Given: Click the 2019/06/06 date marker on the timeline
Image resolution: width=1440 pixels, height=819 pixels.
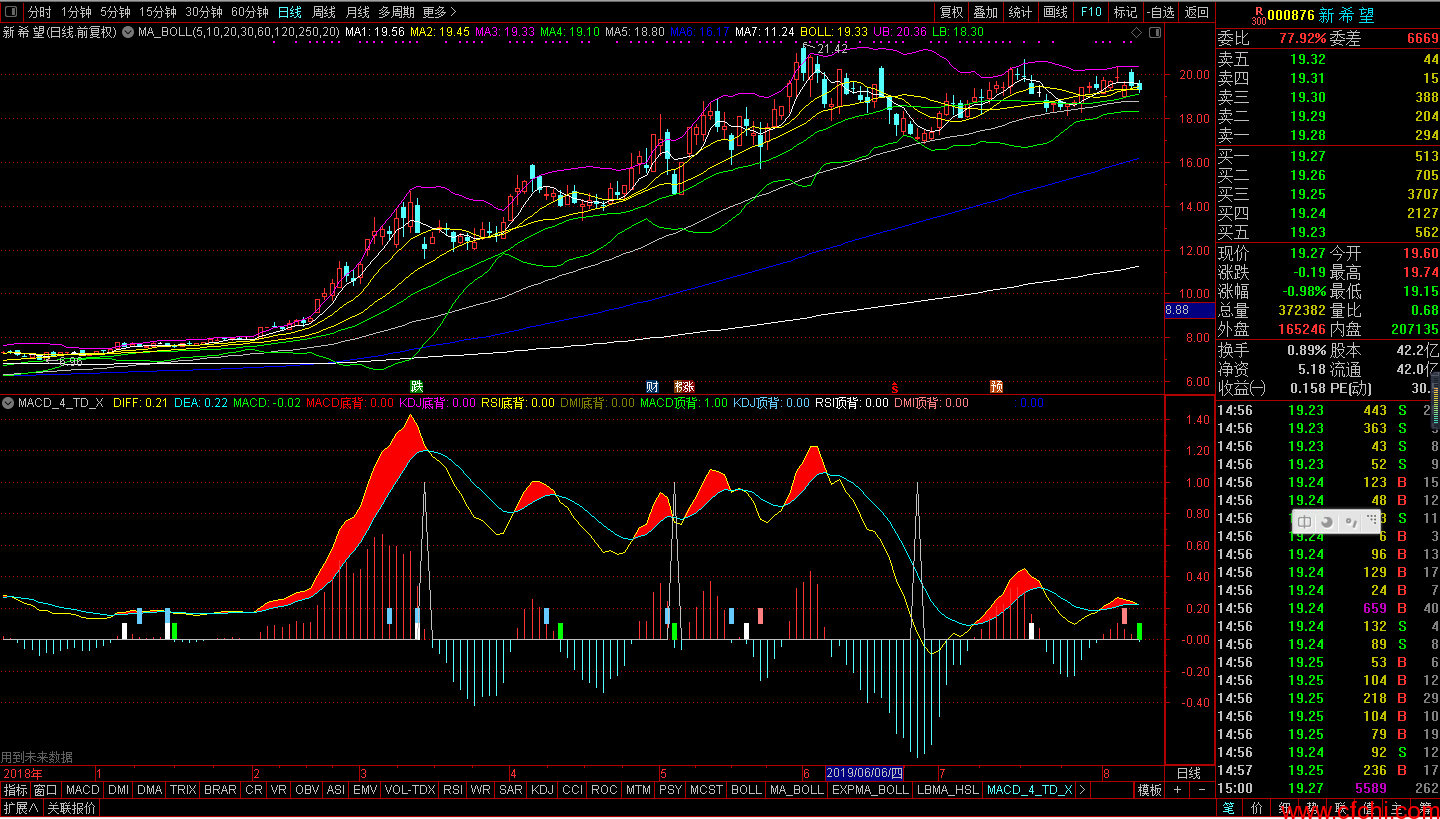Looking at the screenshot, I should click(865, 773).
